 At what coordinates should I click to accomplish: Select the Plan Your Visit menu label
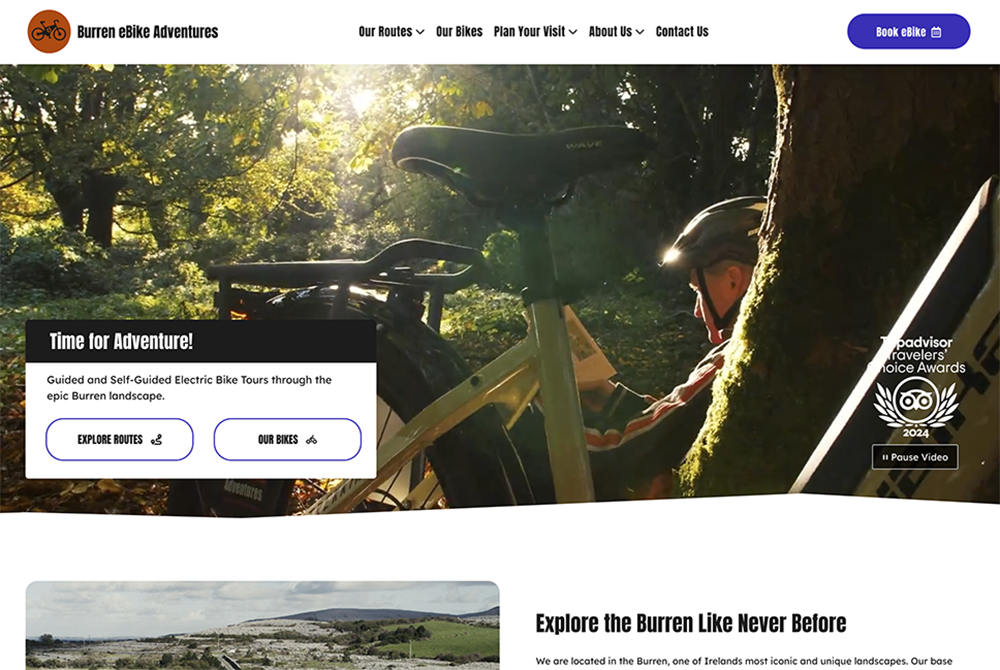[529, 32]
